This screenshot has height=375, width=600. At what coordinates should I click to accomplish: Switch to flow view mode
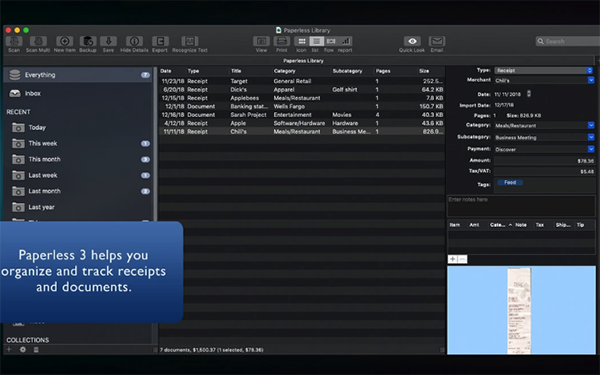[x=331, y=41]
